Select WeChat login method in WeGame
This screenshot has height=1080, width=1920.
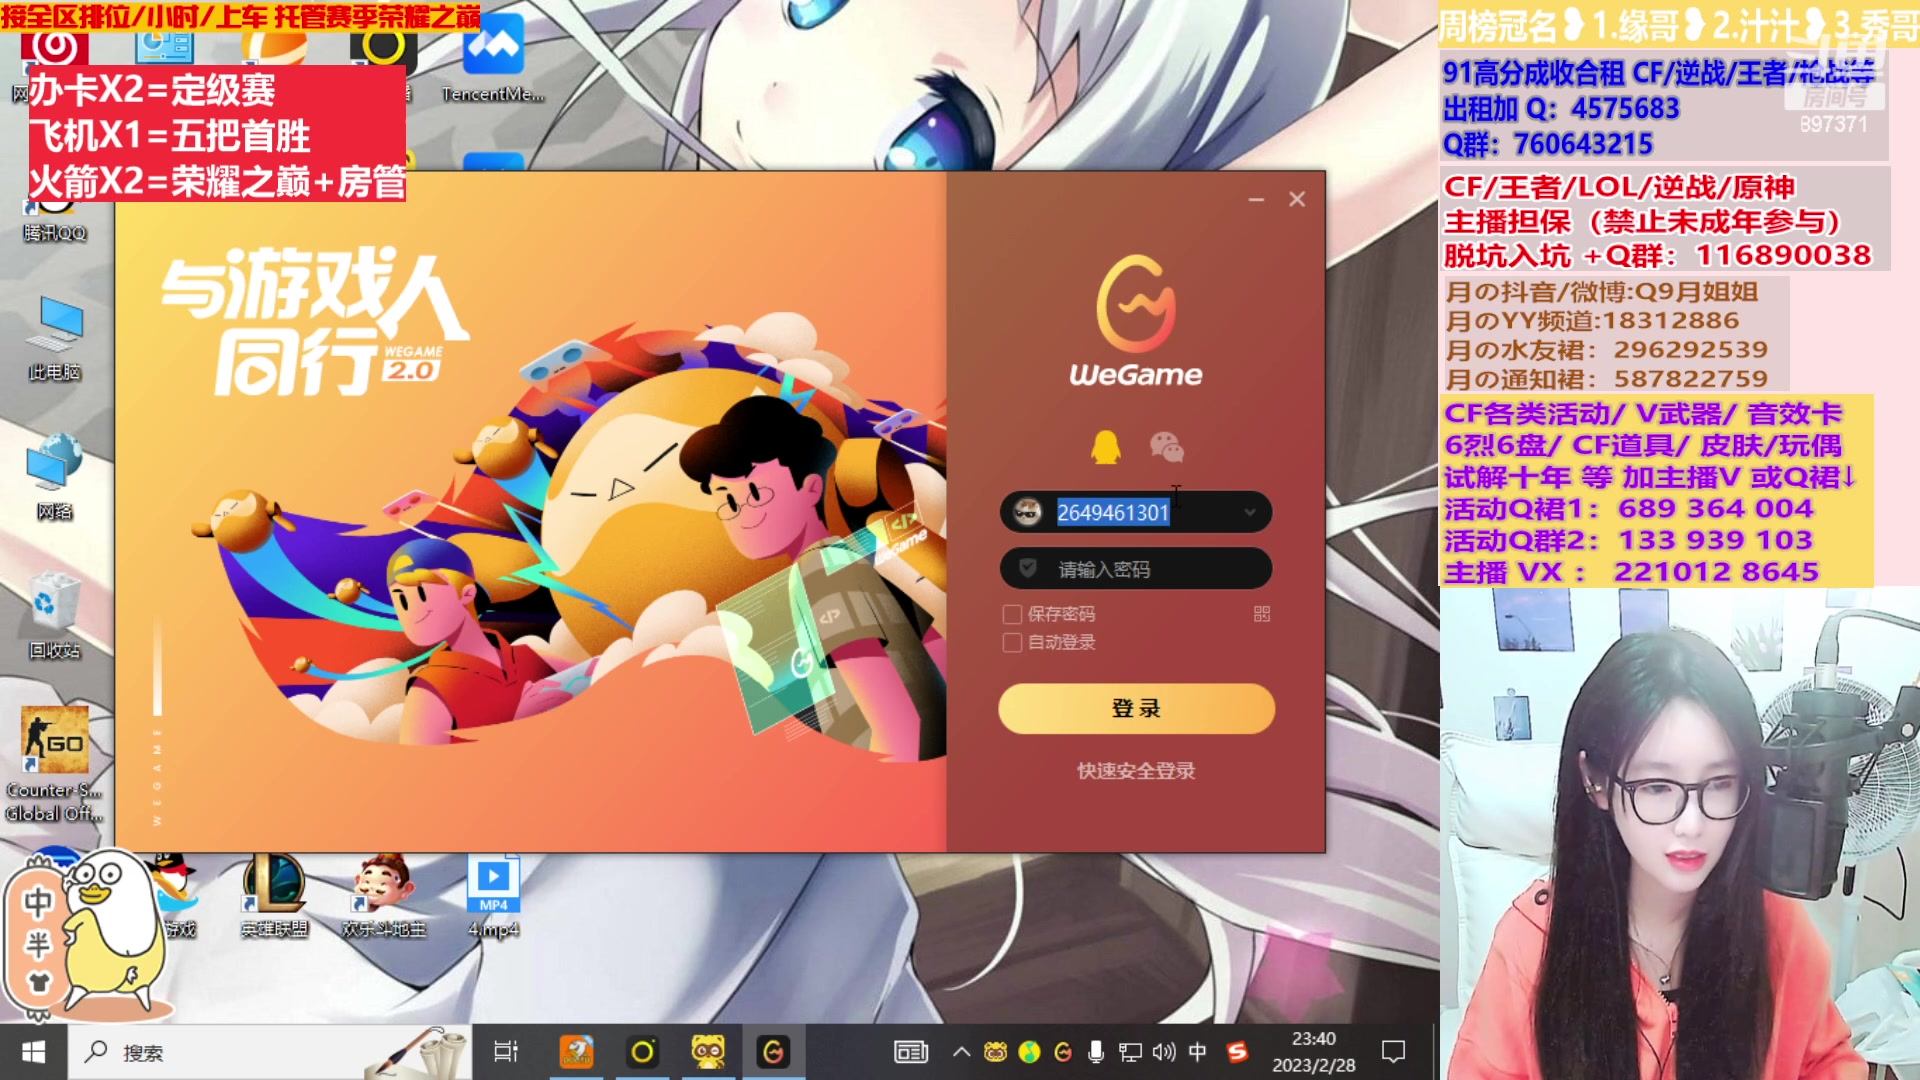point(1166,447)
